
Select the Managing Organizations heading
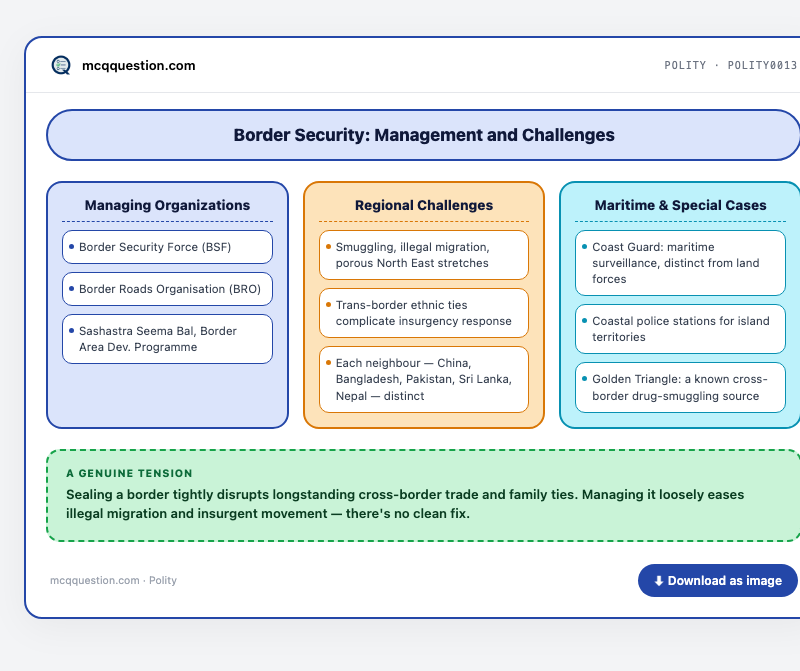pyautogui.click(x=167, y=205)
